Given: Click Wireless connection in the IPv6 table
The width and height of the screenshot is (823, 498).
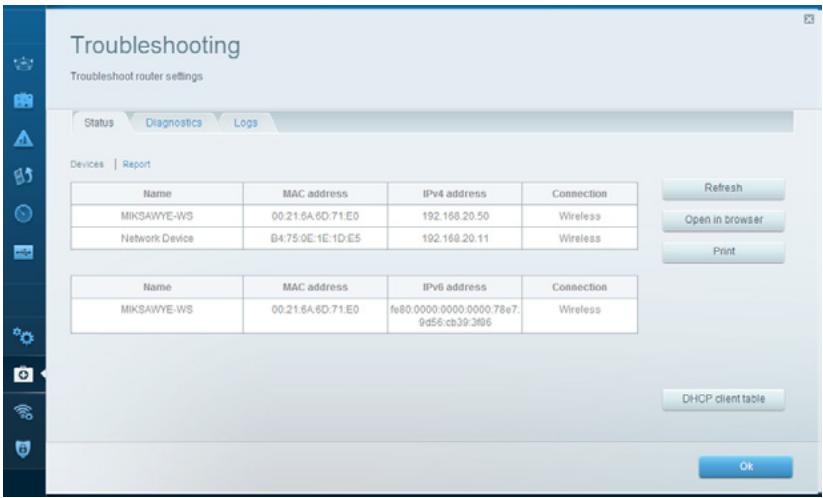Looking at the screenshot, I should 579,310.
